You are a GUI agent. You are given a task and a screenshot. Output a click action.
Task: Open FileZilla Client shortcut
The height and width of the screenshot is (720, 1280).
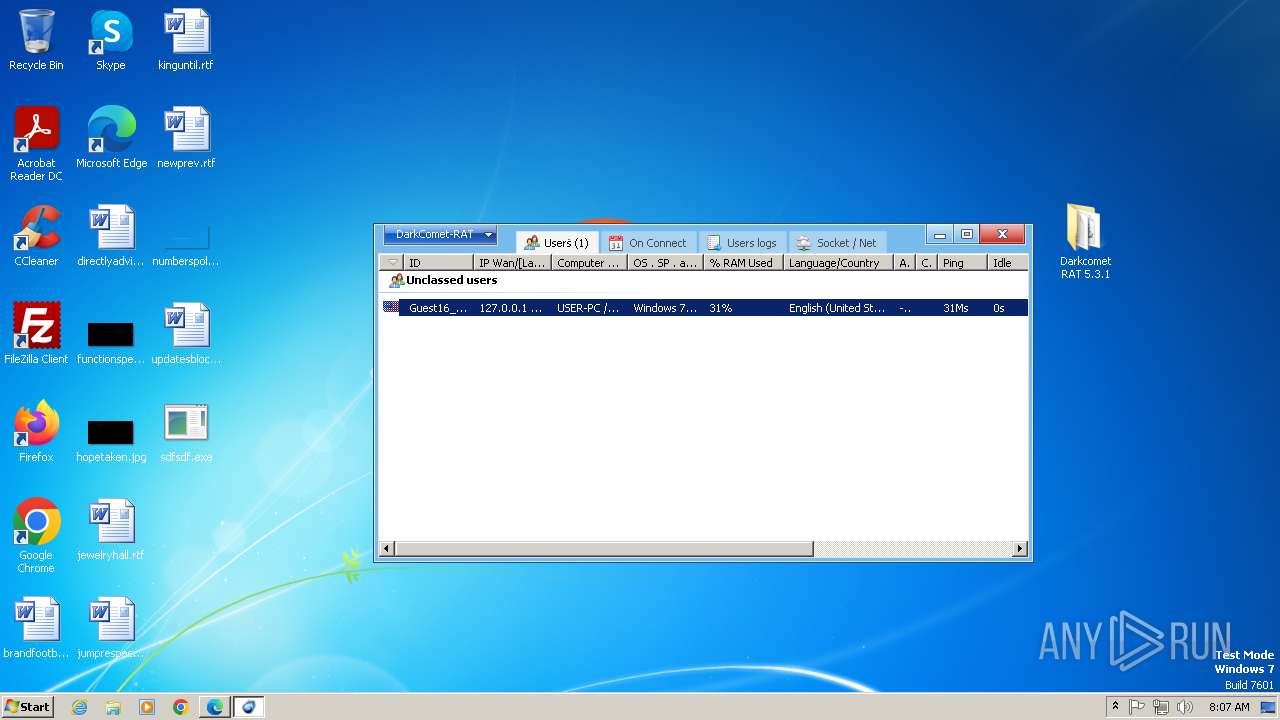[36, 334]
